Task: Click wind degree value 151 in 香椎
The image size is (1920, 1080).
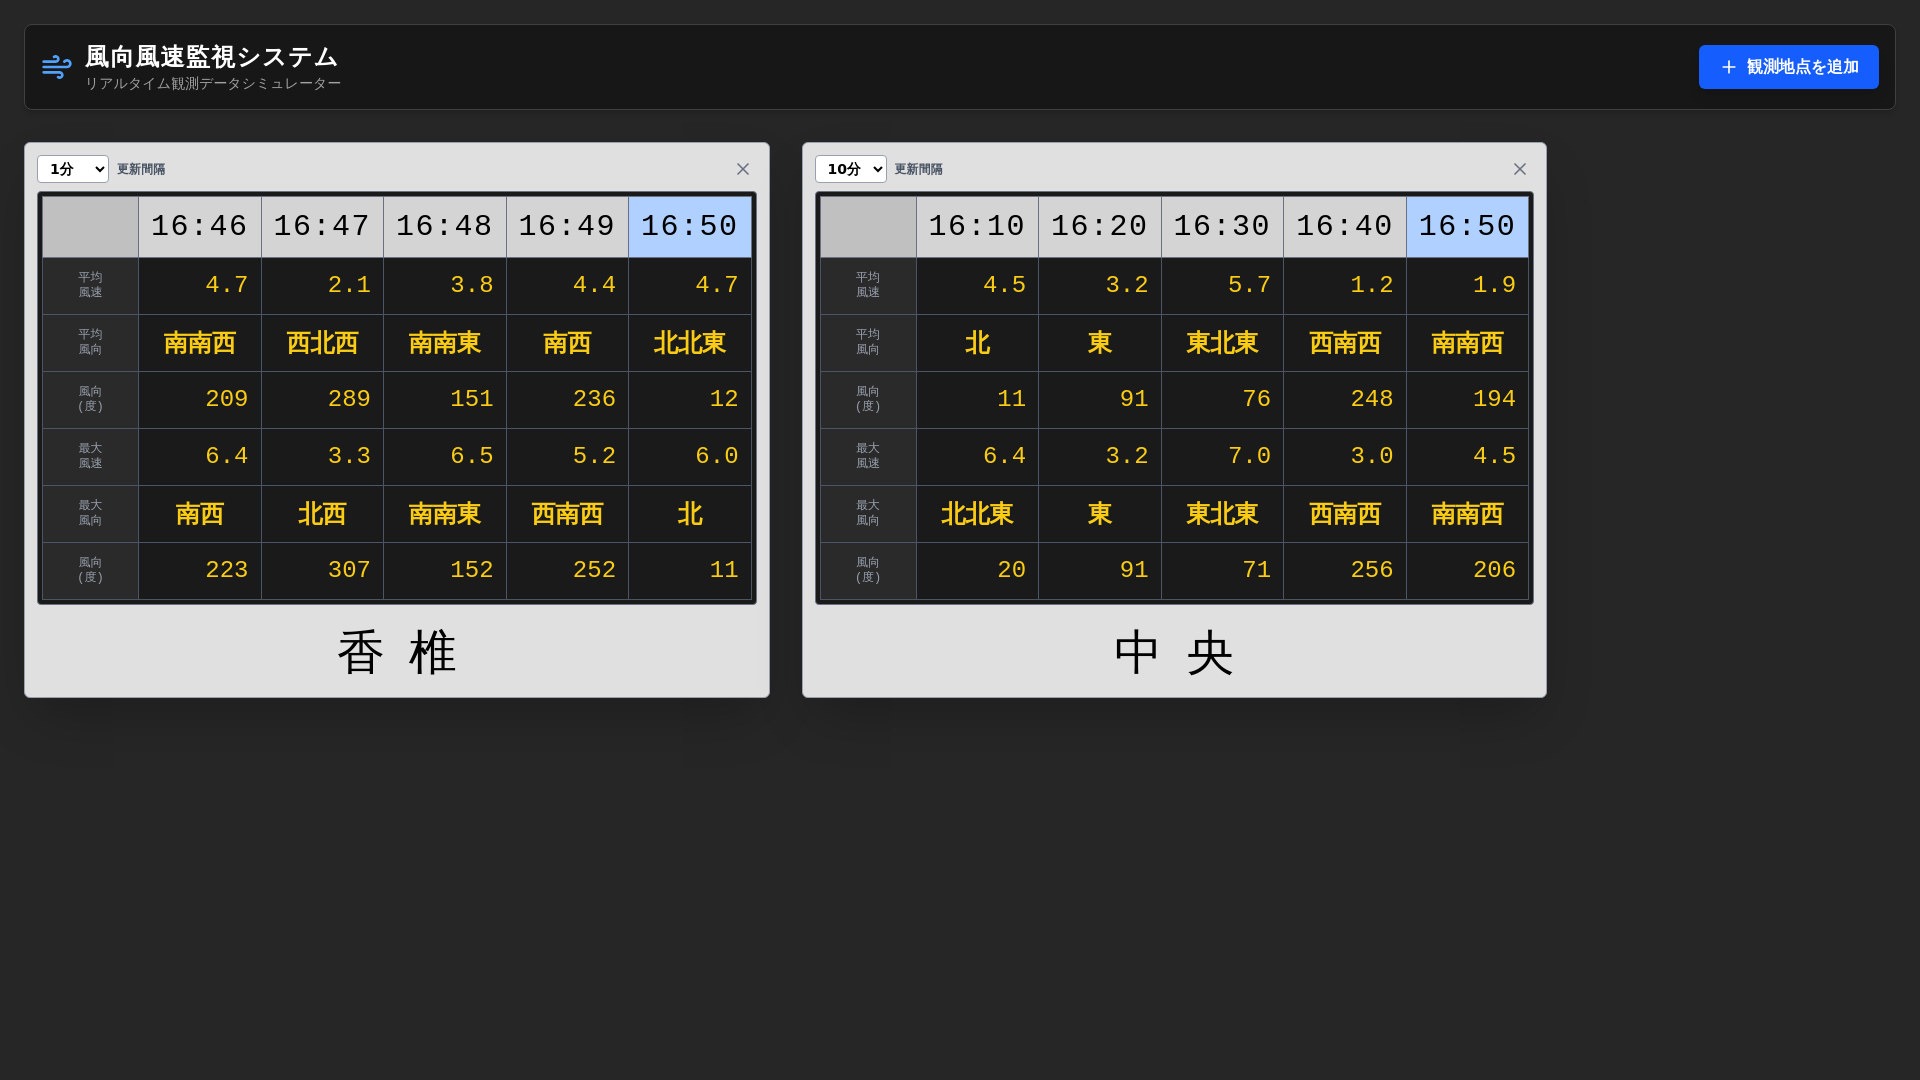Action: click(x=445, y=400)
